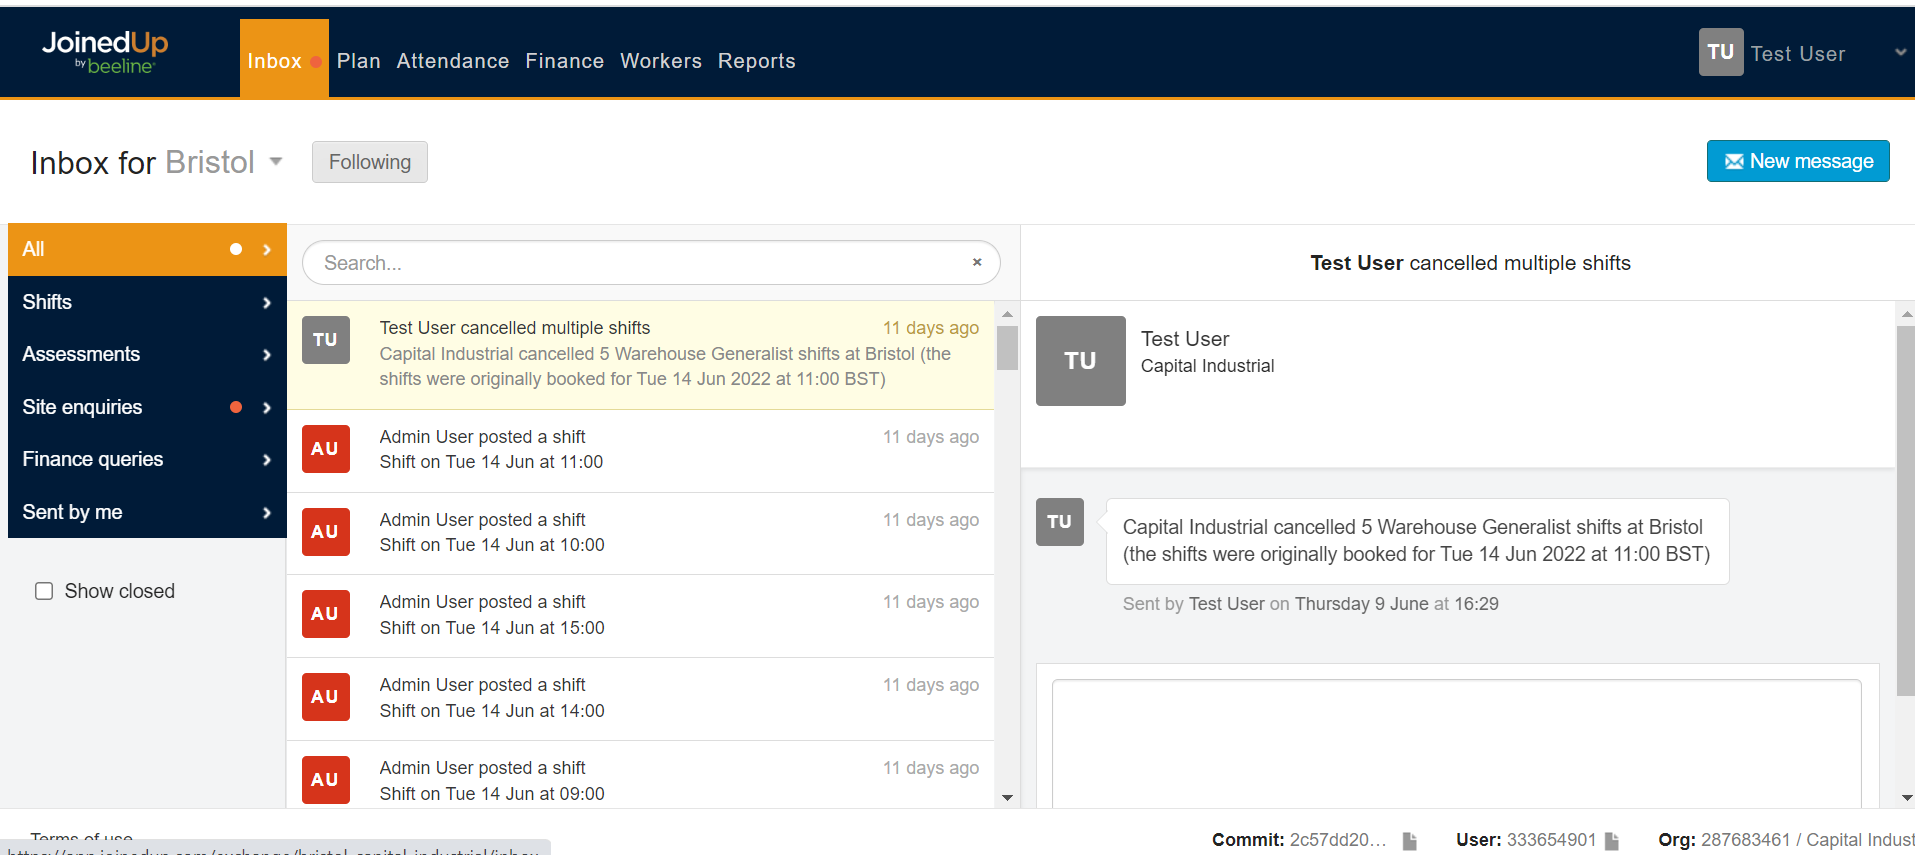Go to the Reports tab
The width and height of the screenshot is (1915, 855).
(756, 61)
